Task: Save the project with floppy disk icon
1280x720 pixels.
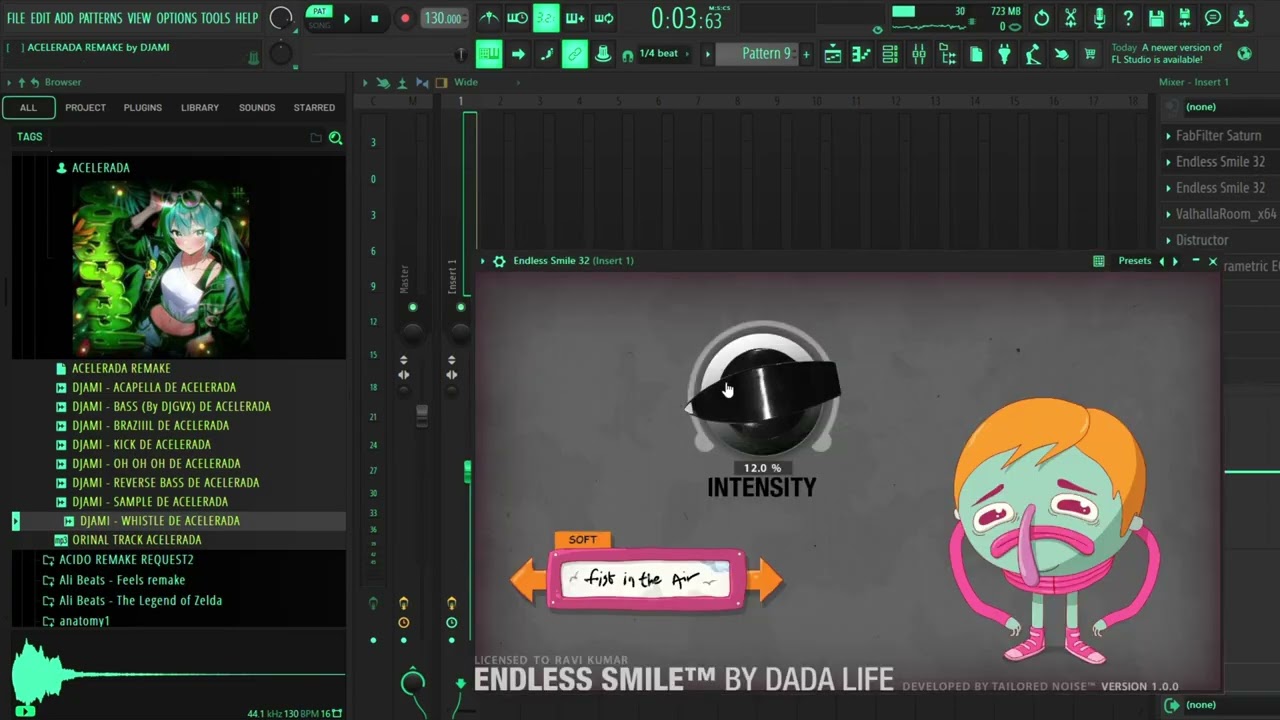Action: (1156, 18)
